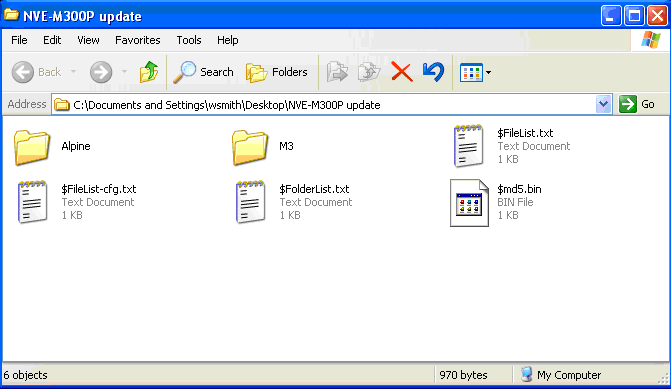The width and height of the screenshot is (671, 389).
Task: Select the $md5.bin file icon
Action: point(469,203)
